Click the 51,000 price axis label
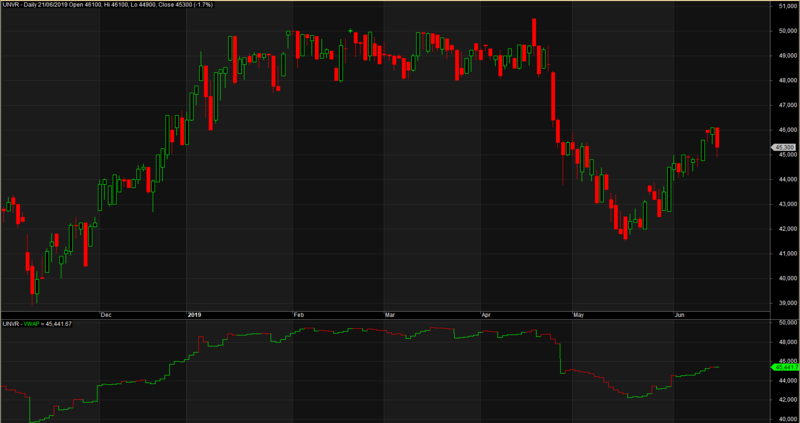 coord(789,6)
